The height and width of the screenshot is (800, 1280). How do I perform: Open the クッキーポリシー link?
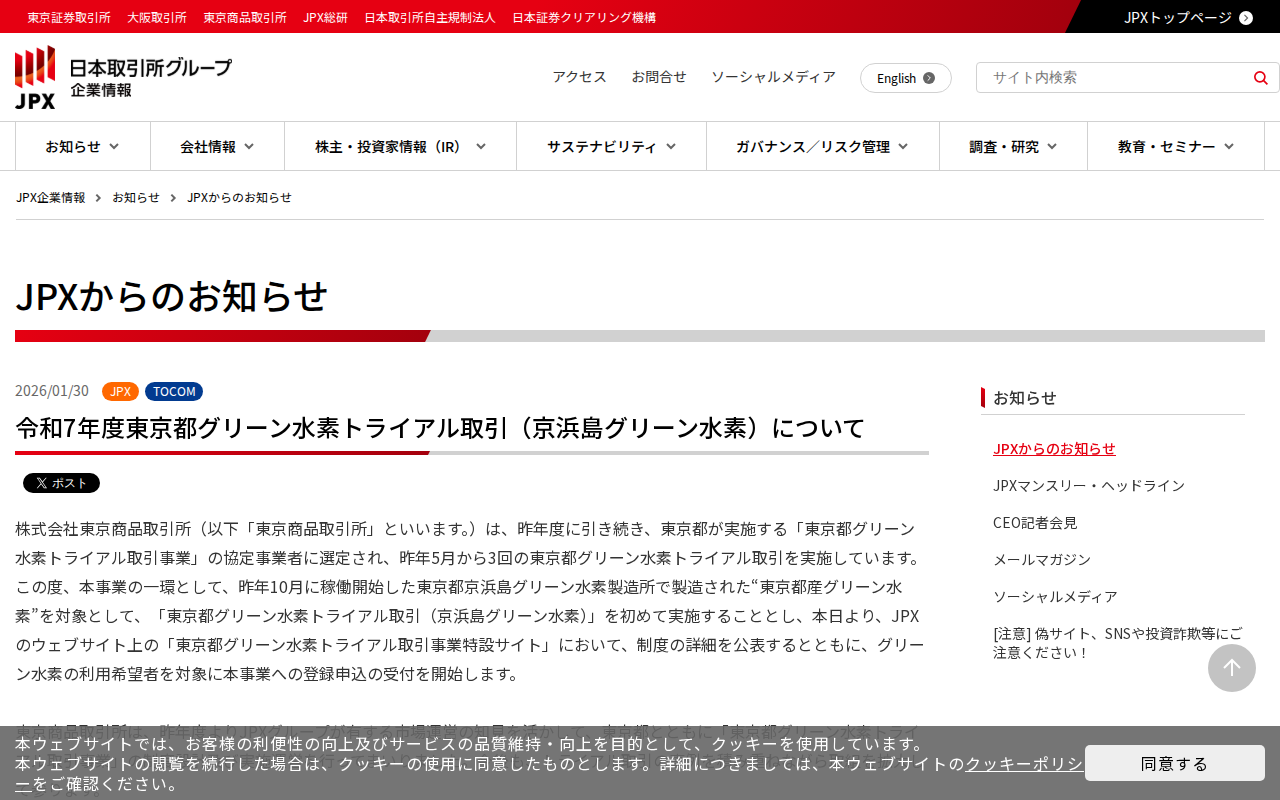point(1023,764)
